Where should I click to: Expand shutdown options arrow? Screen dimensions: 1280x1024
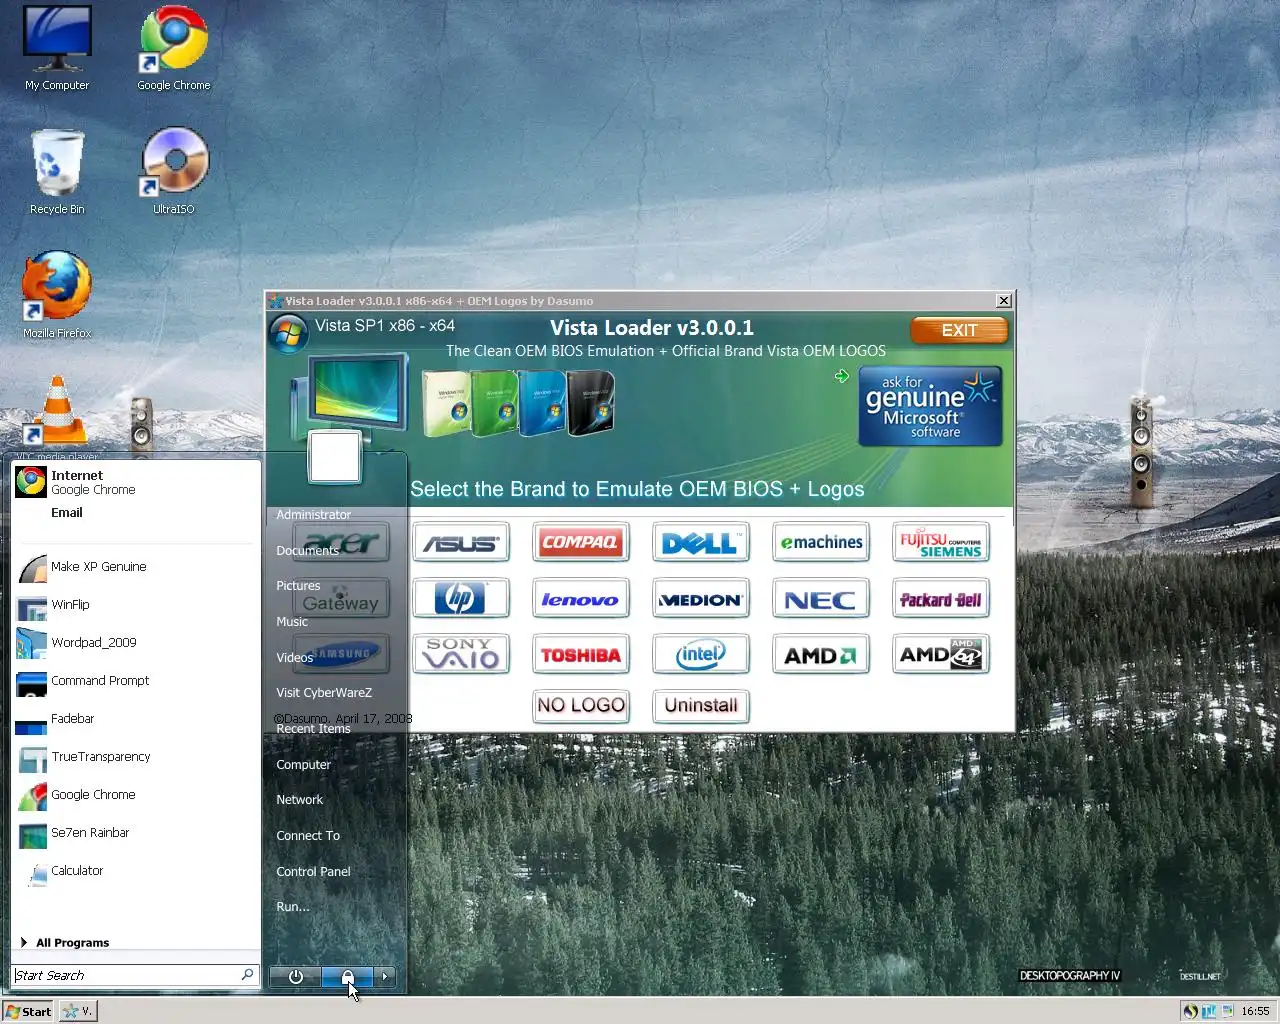point(384,977)
